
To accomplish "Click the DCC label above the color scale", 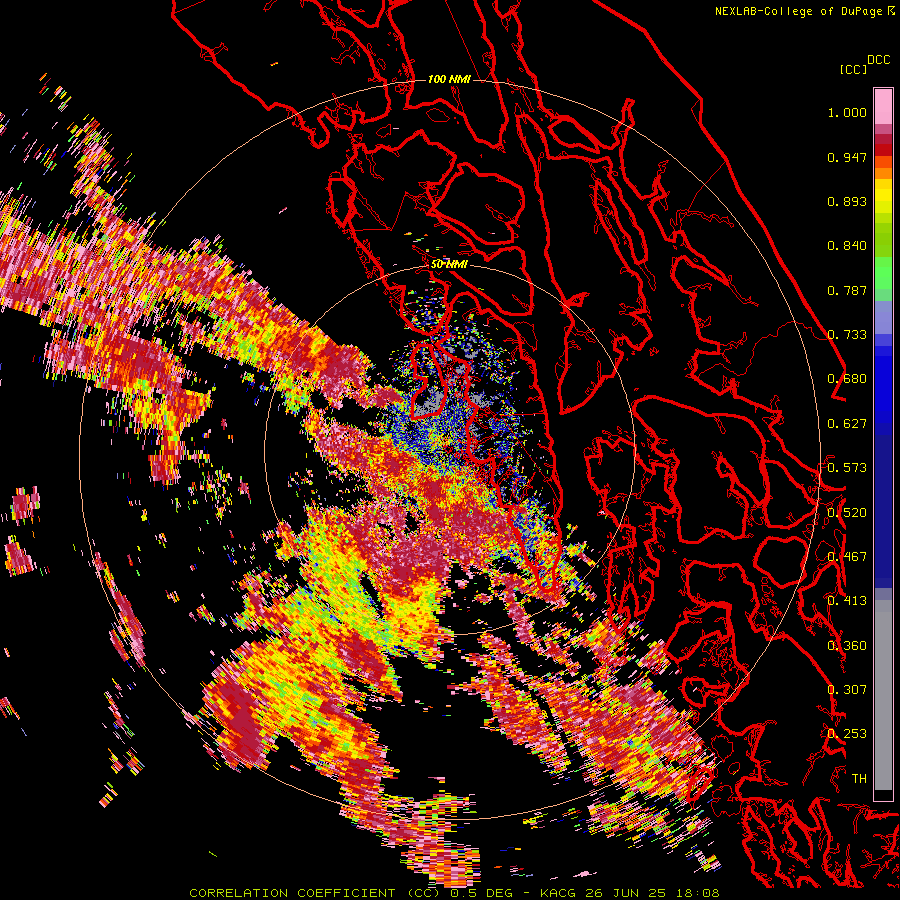I will [879, 60].
